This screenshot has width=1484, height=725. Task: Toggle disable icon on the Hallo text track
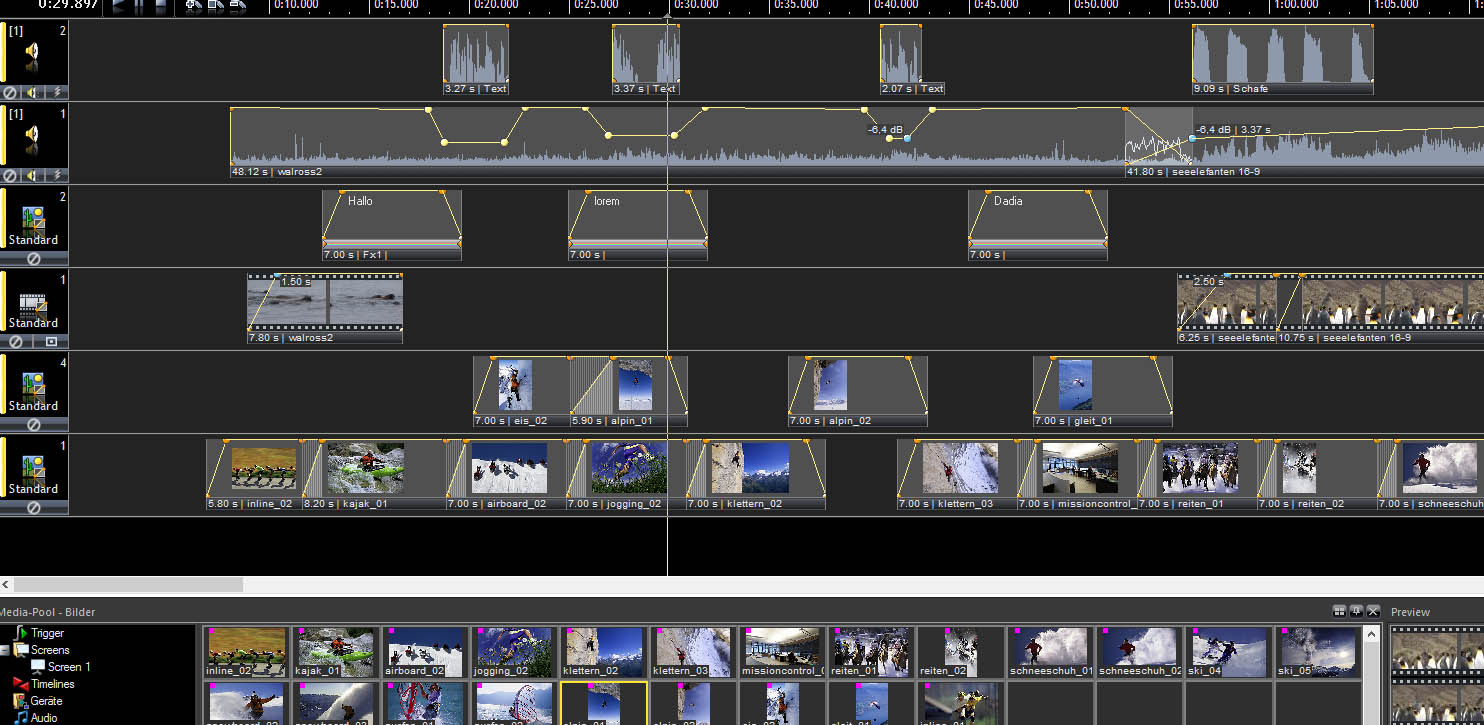pos(33,258)
